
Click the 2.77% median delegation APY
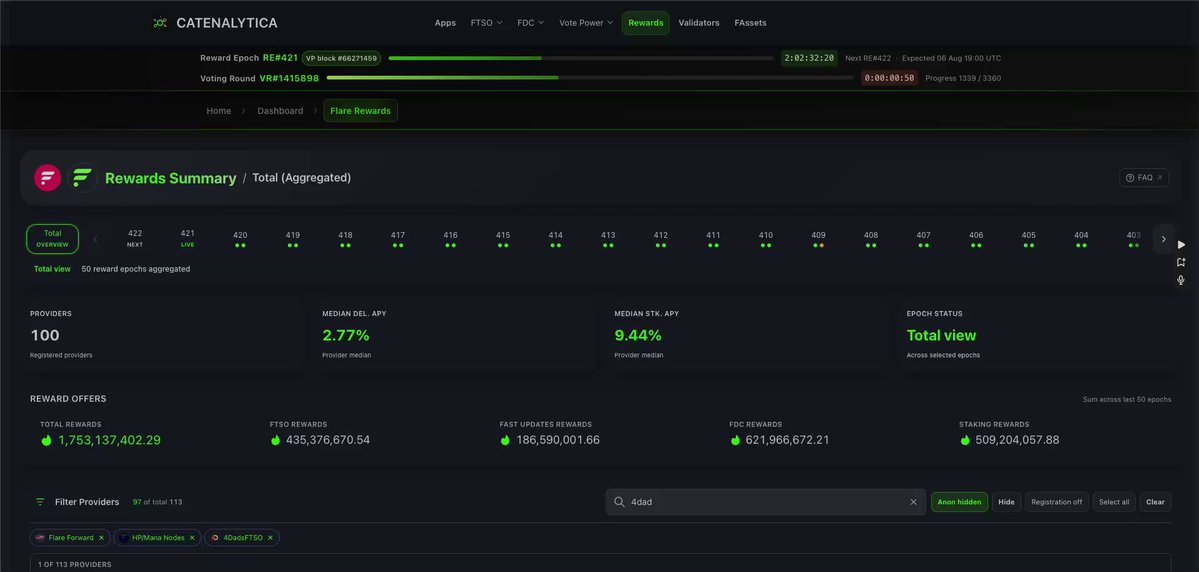pyautogui.click(x=346, y=335)
